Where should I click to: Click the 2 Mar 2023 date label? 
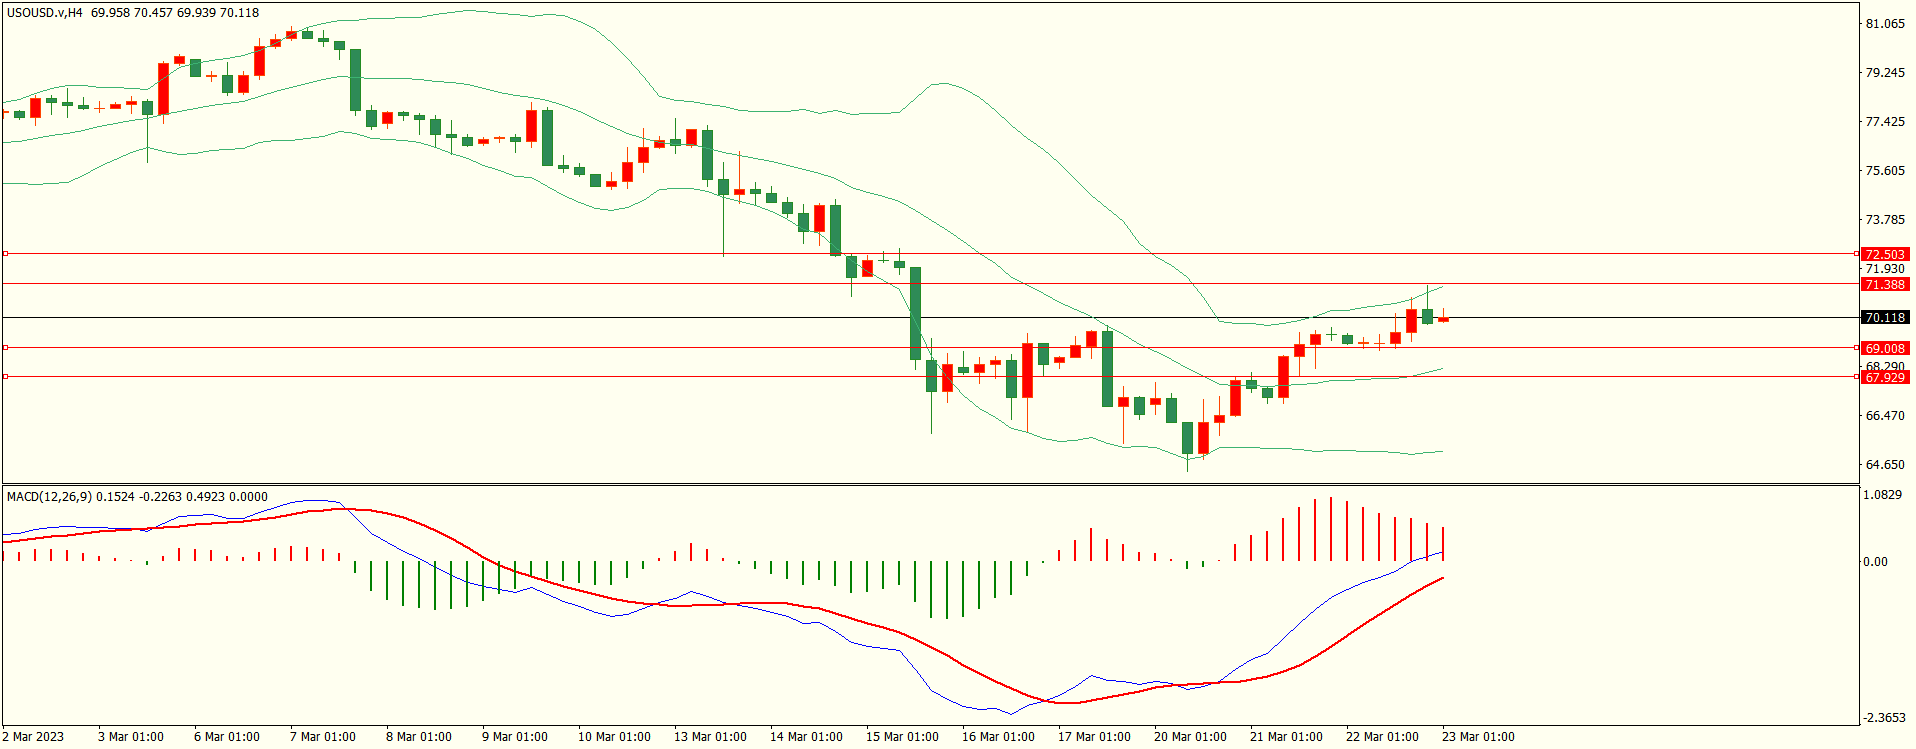click(33, 737)
